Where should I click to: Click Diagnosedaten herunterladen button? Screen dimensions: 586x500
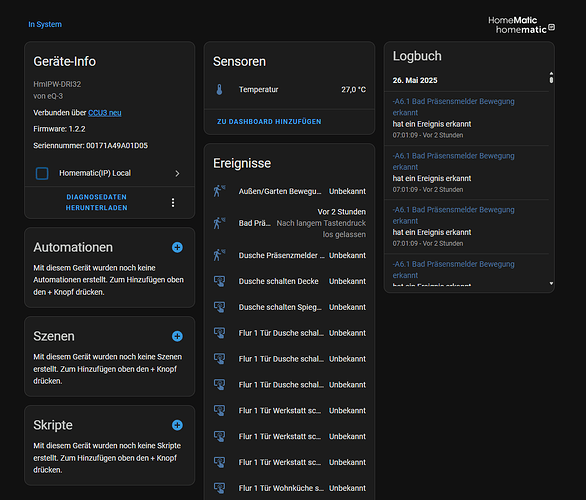(97, 202)
